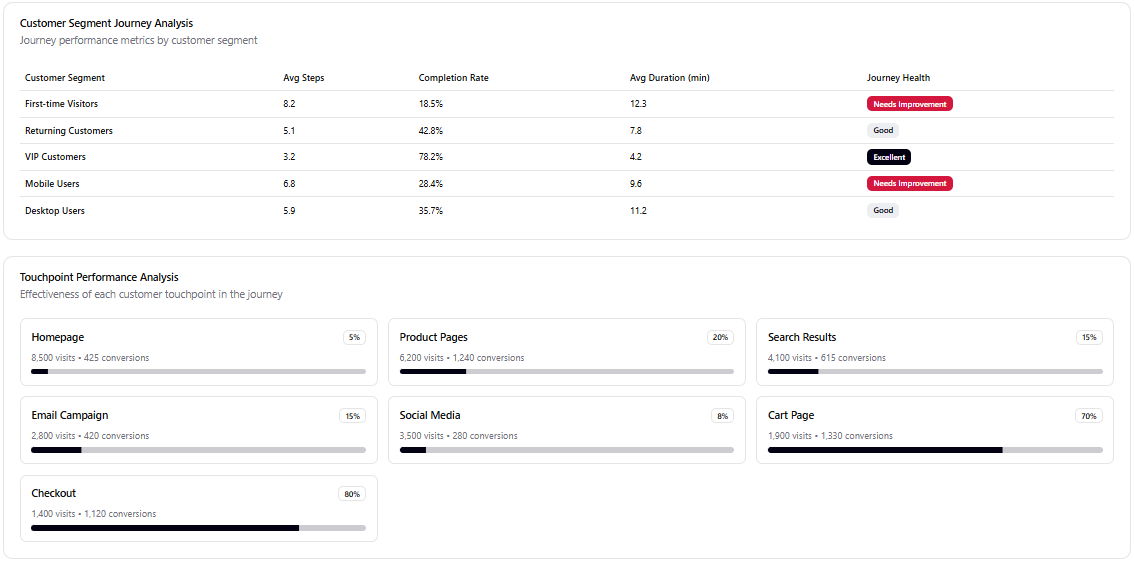Click Needs Improvement badge for Mobile Users

click(910, 184)
